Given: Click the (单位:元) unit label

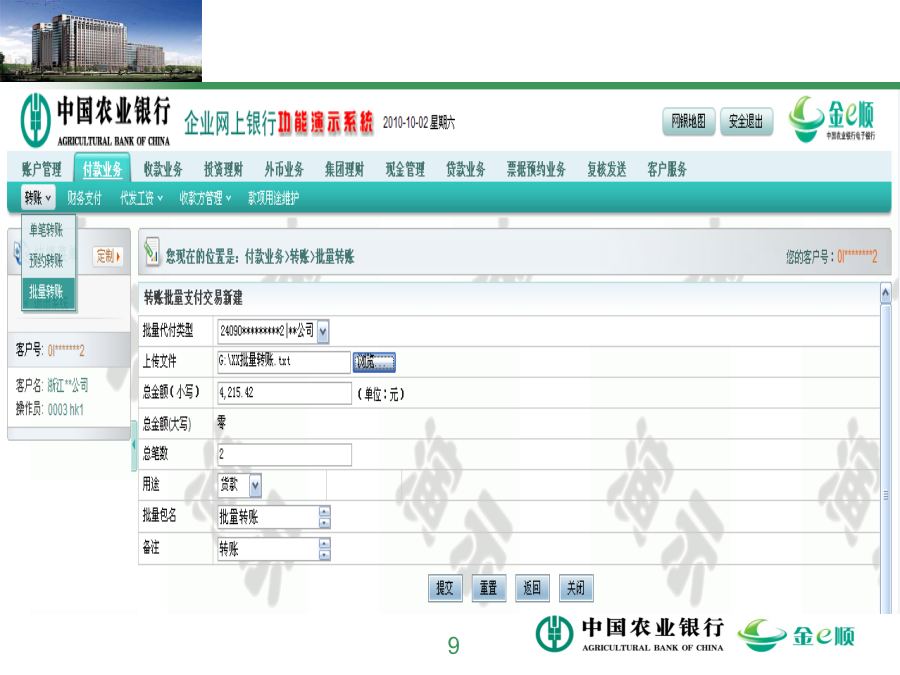Looking at the screenshot, I should point(381,394).
